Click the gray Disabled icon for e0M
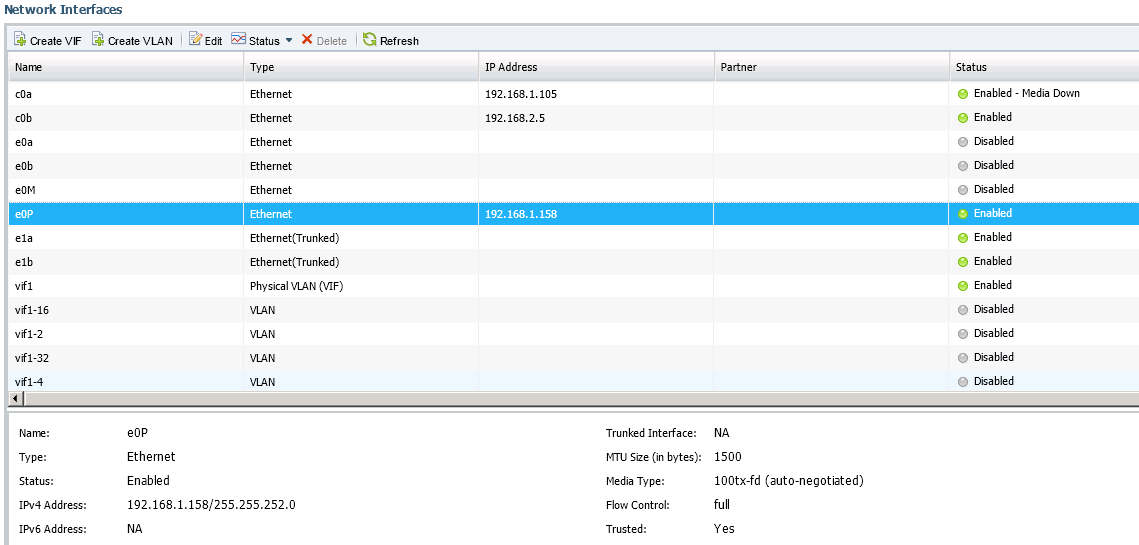Image resolution: width=1139 pixels, height=545 pixels. point(963,190)
